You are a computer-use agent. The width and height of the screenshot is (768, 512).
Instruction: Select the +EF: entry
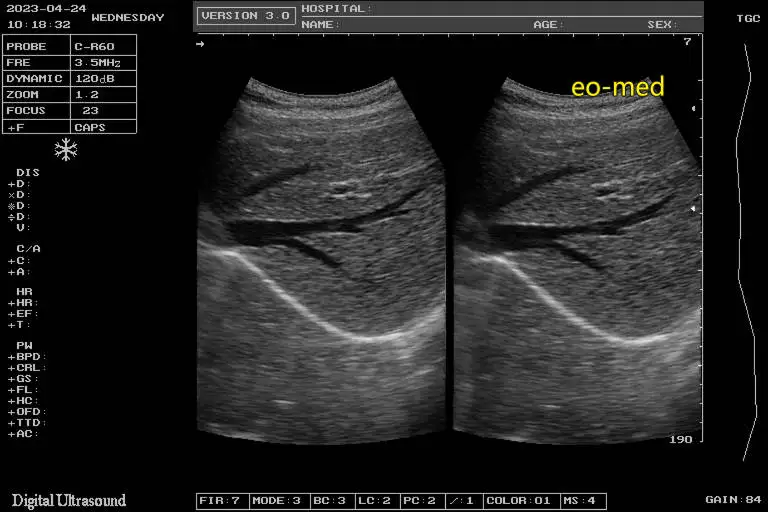[23, 314]
